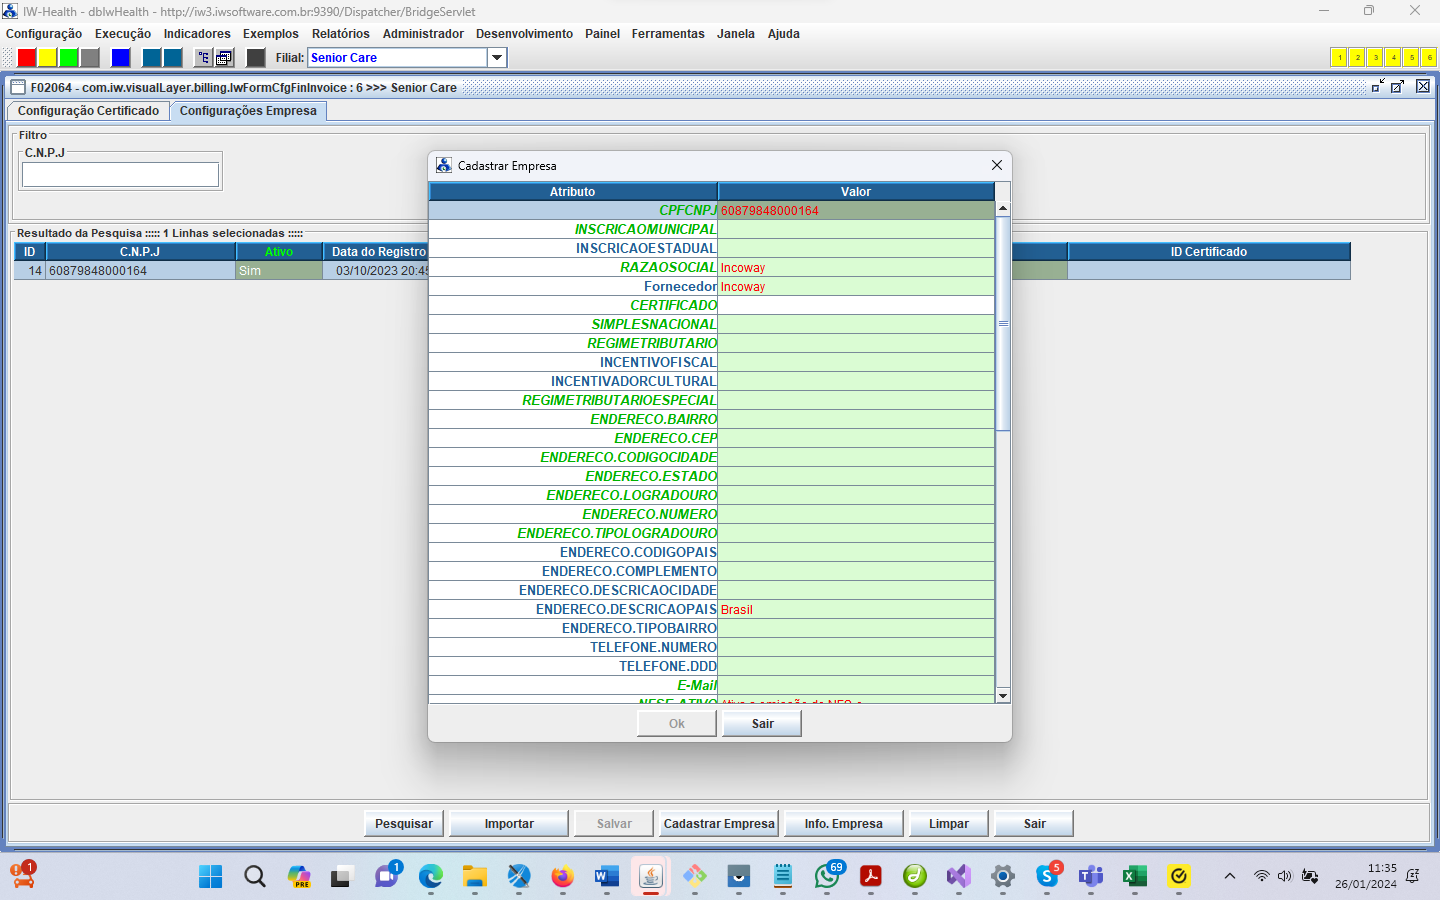
Task: Restore the F02064 internal frame to icon
Action: pyautogui.click(x=1378, y=87)
